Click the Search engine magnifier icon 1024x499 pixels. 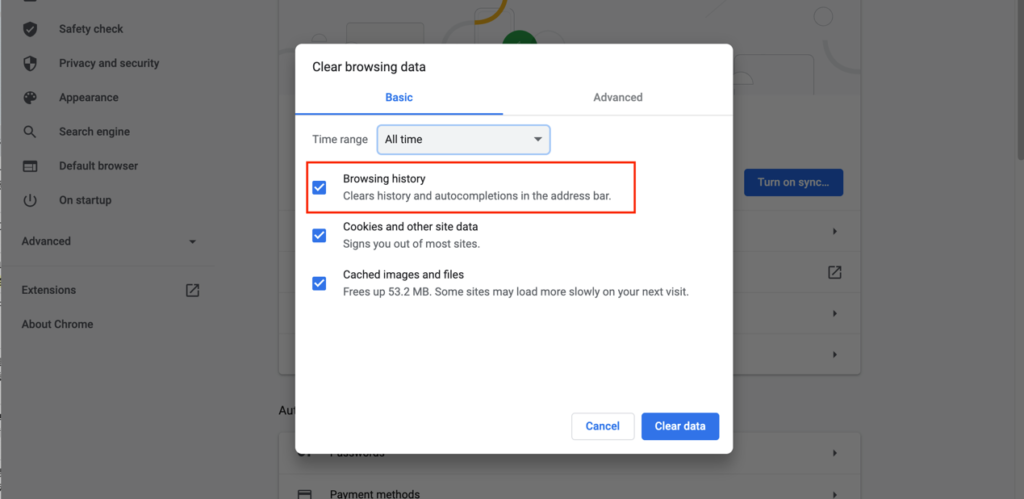point(30,132)
